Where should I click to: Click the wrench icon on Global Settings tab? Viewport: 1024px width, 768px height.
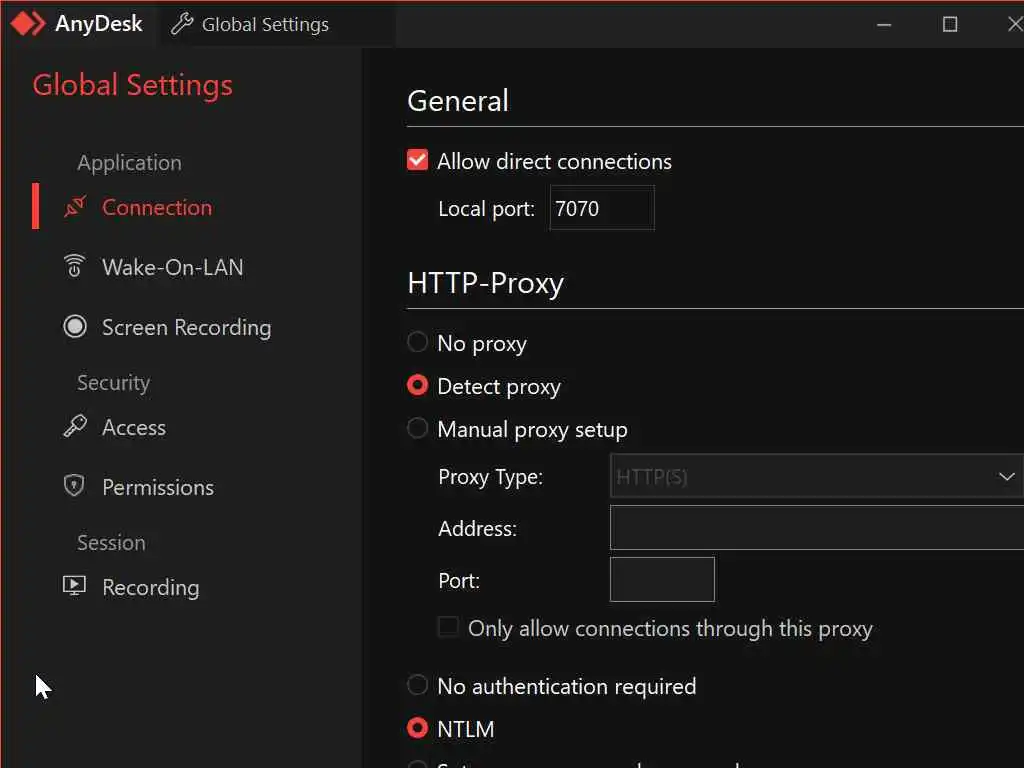tap(182, 24)
